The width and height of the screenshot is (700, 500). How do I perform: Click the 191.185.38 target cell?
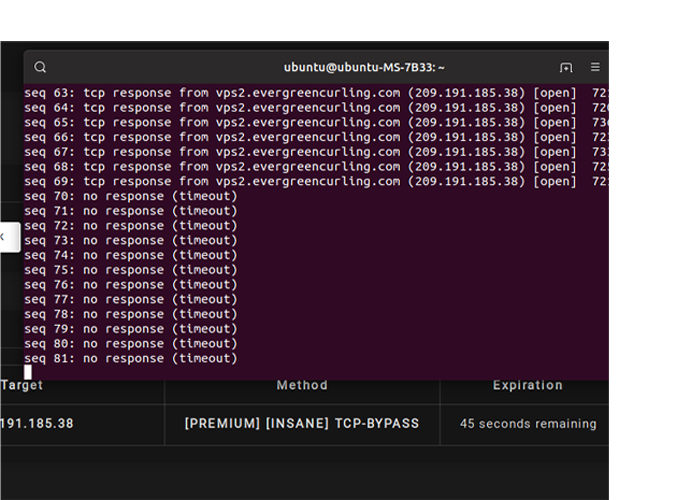pyautogui.click(x=36, y=423)
